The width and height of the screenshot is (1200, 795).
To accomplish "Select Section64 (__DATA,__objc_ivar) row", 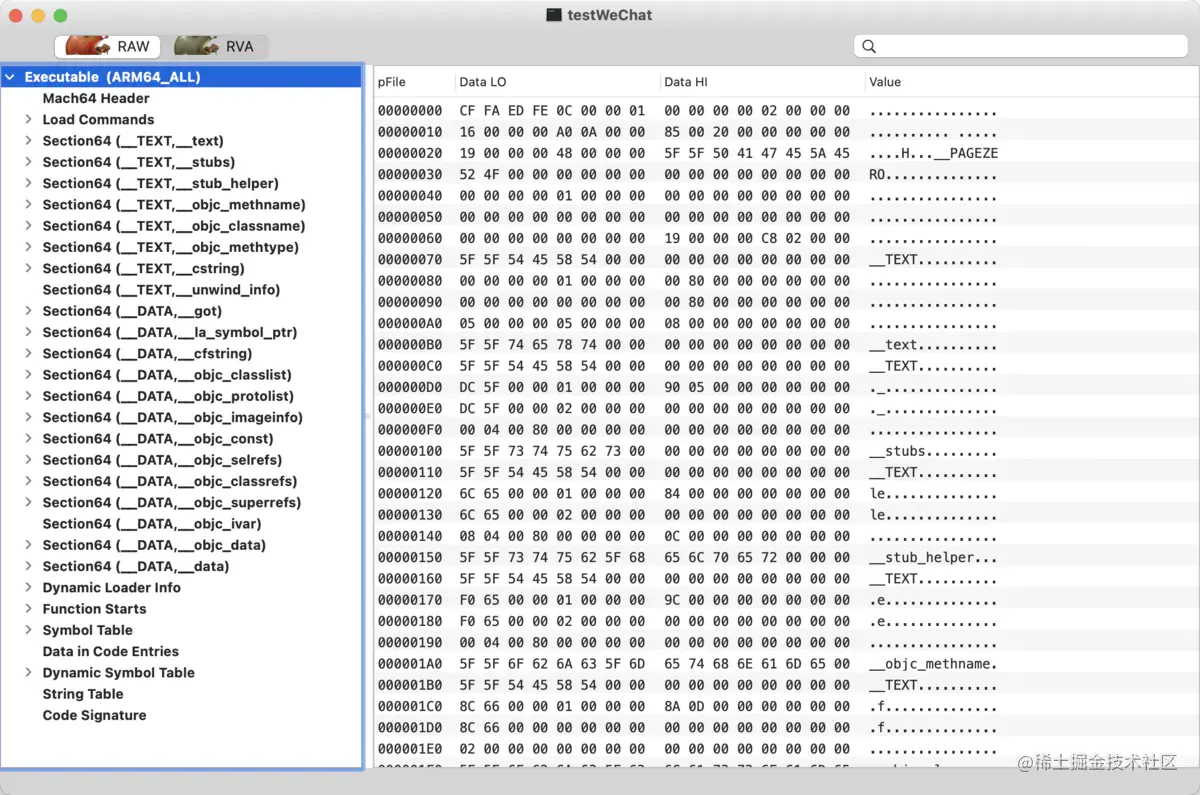I will click(182, 524).
